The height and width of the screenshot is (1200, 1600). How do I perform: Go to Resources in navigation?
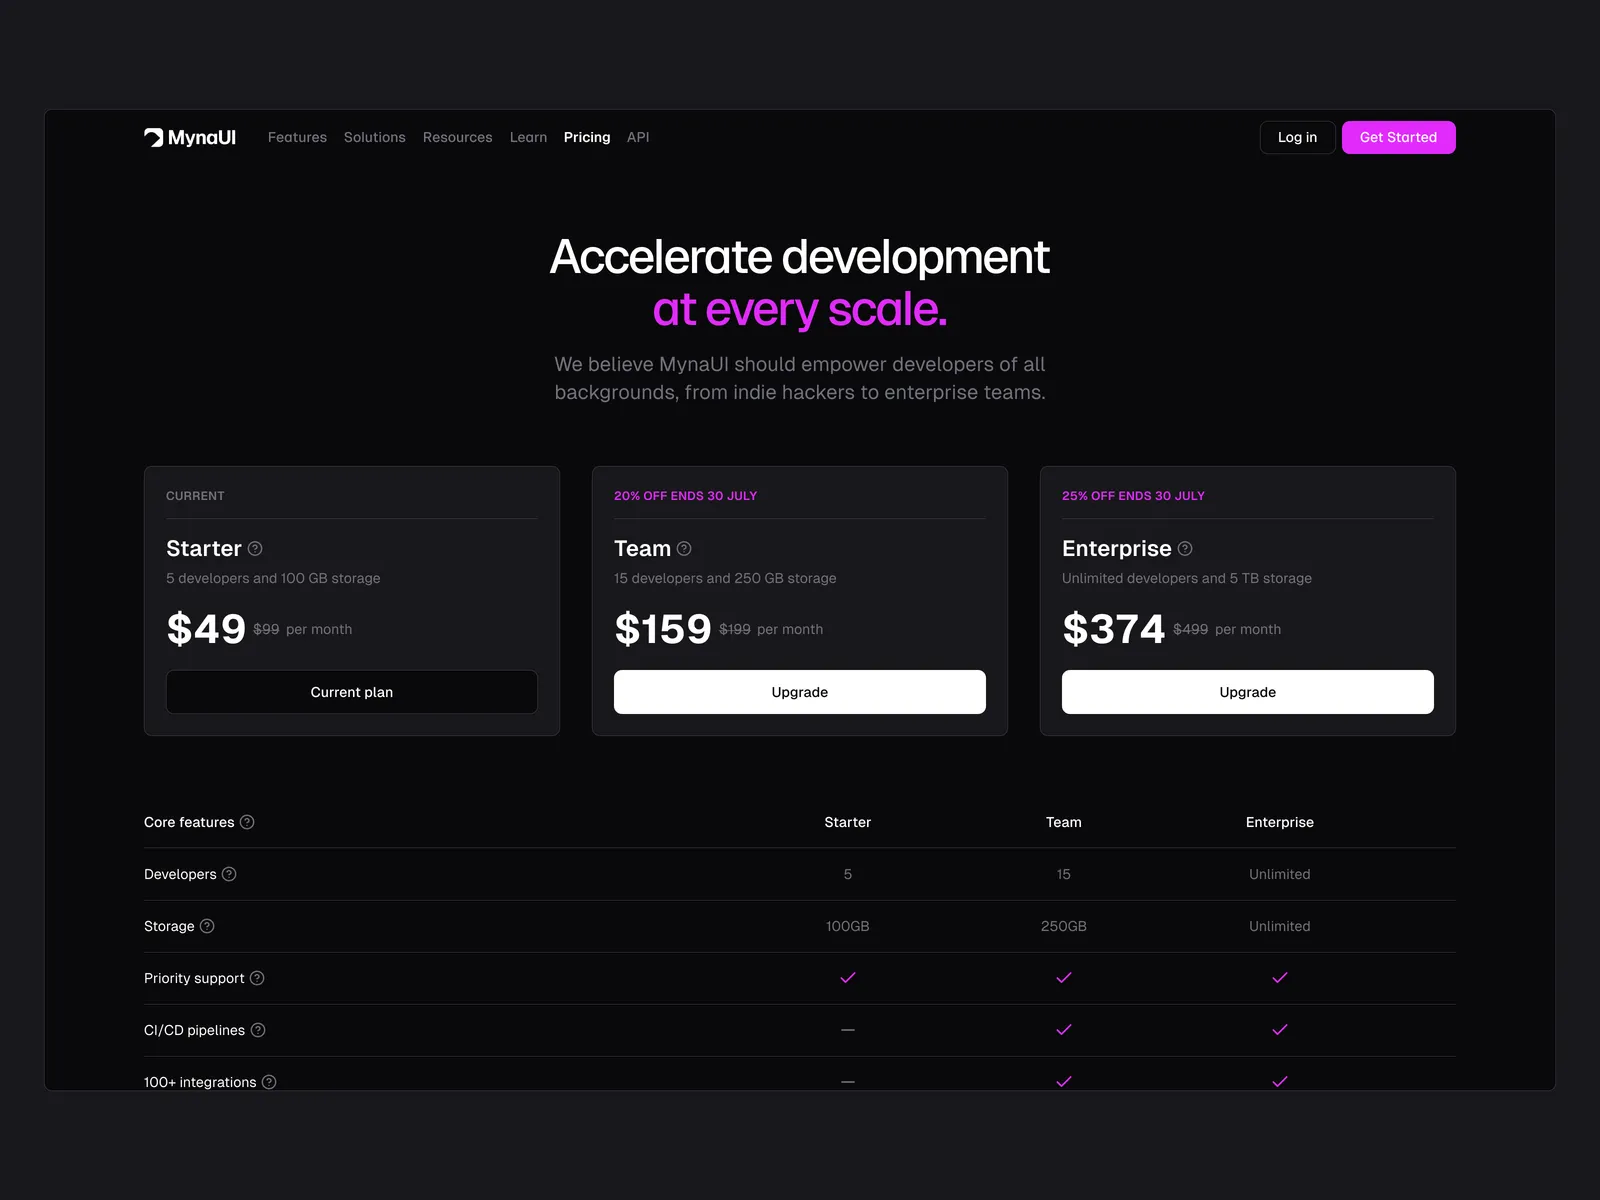point(457,138)
